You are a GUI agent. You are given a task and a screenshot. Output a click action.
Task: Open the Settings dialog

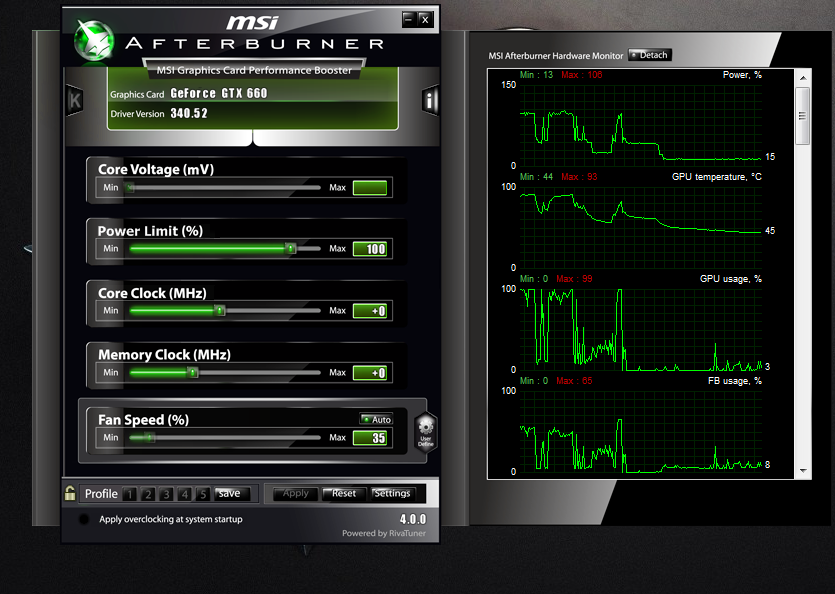pyautogui.click(x=392, y=493)
